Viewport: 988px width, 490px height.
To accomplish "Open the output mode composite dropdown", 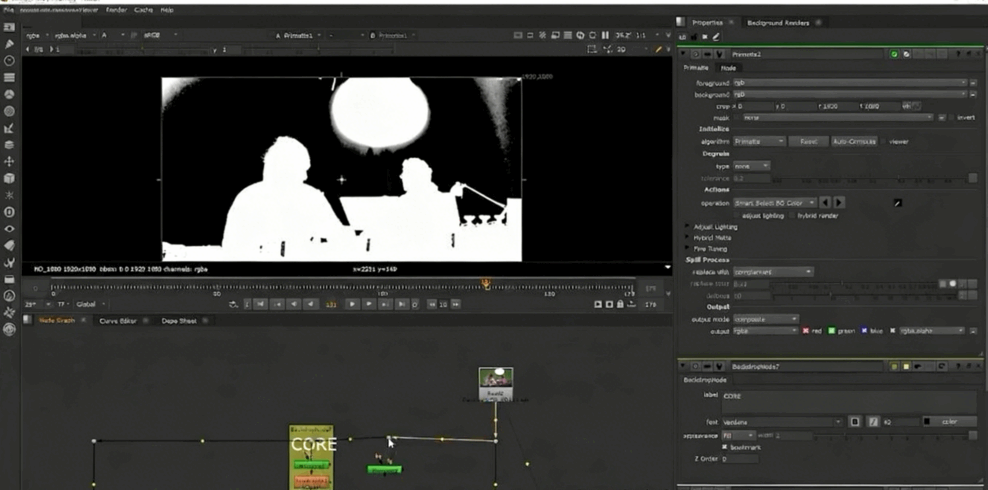I will [766, 319].
